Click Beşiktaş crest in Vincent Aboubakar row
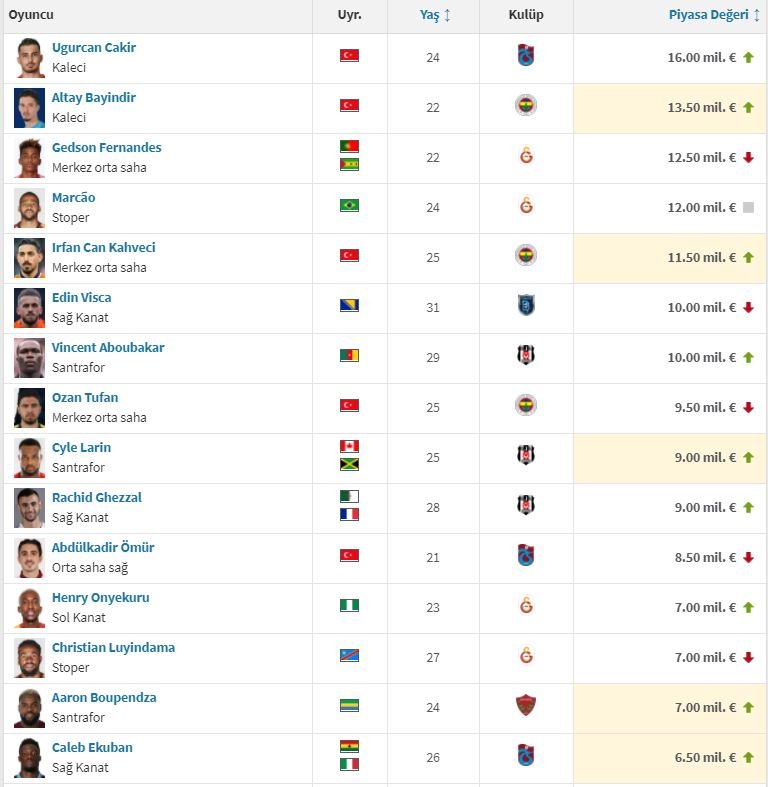 pyautogui.click(x=526, y=356)
